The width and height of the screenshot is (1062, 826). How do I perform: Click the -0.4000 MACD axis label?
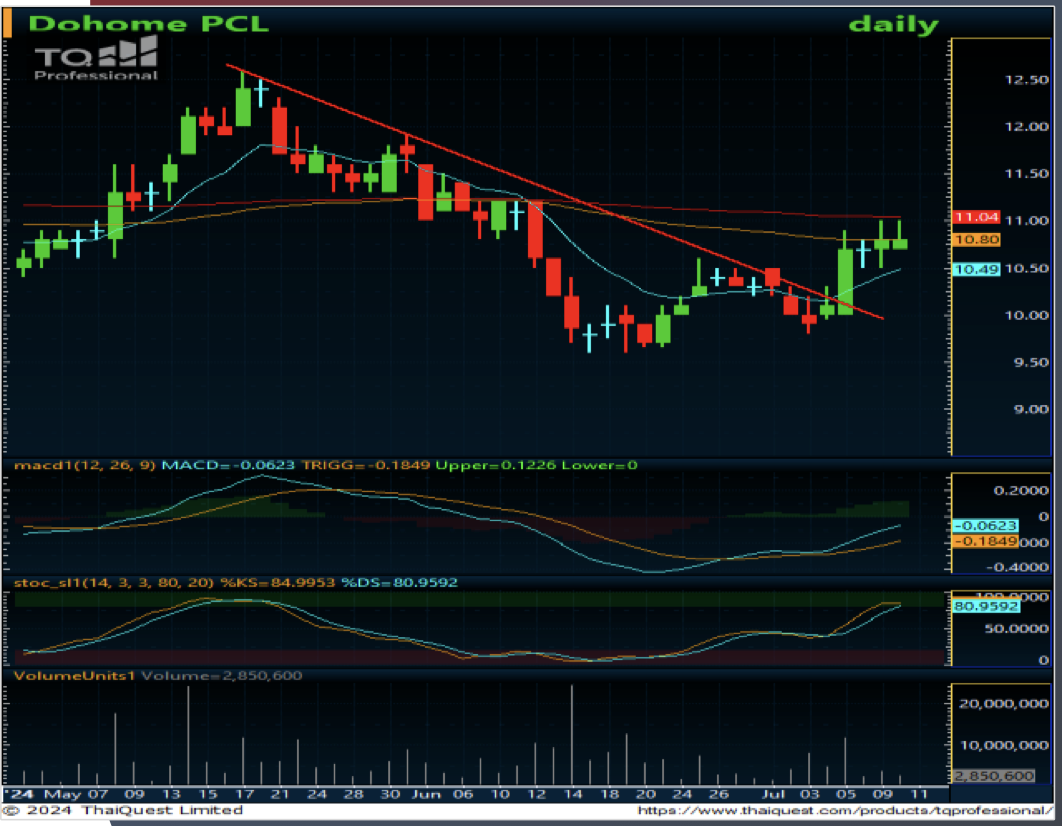point(1017,567)
